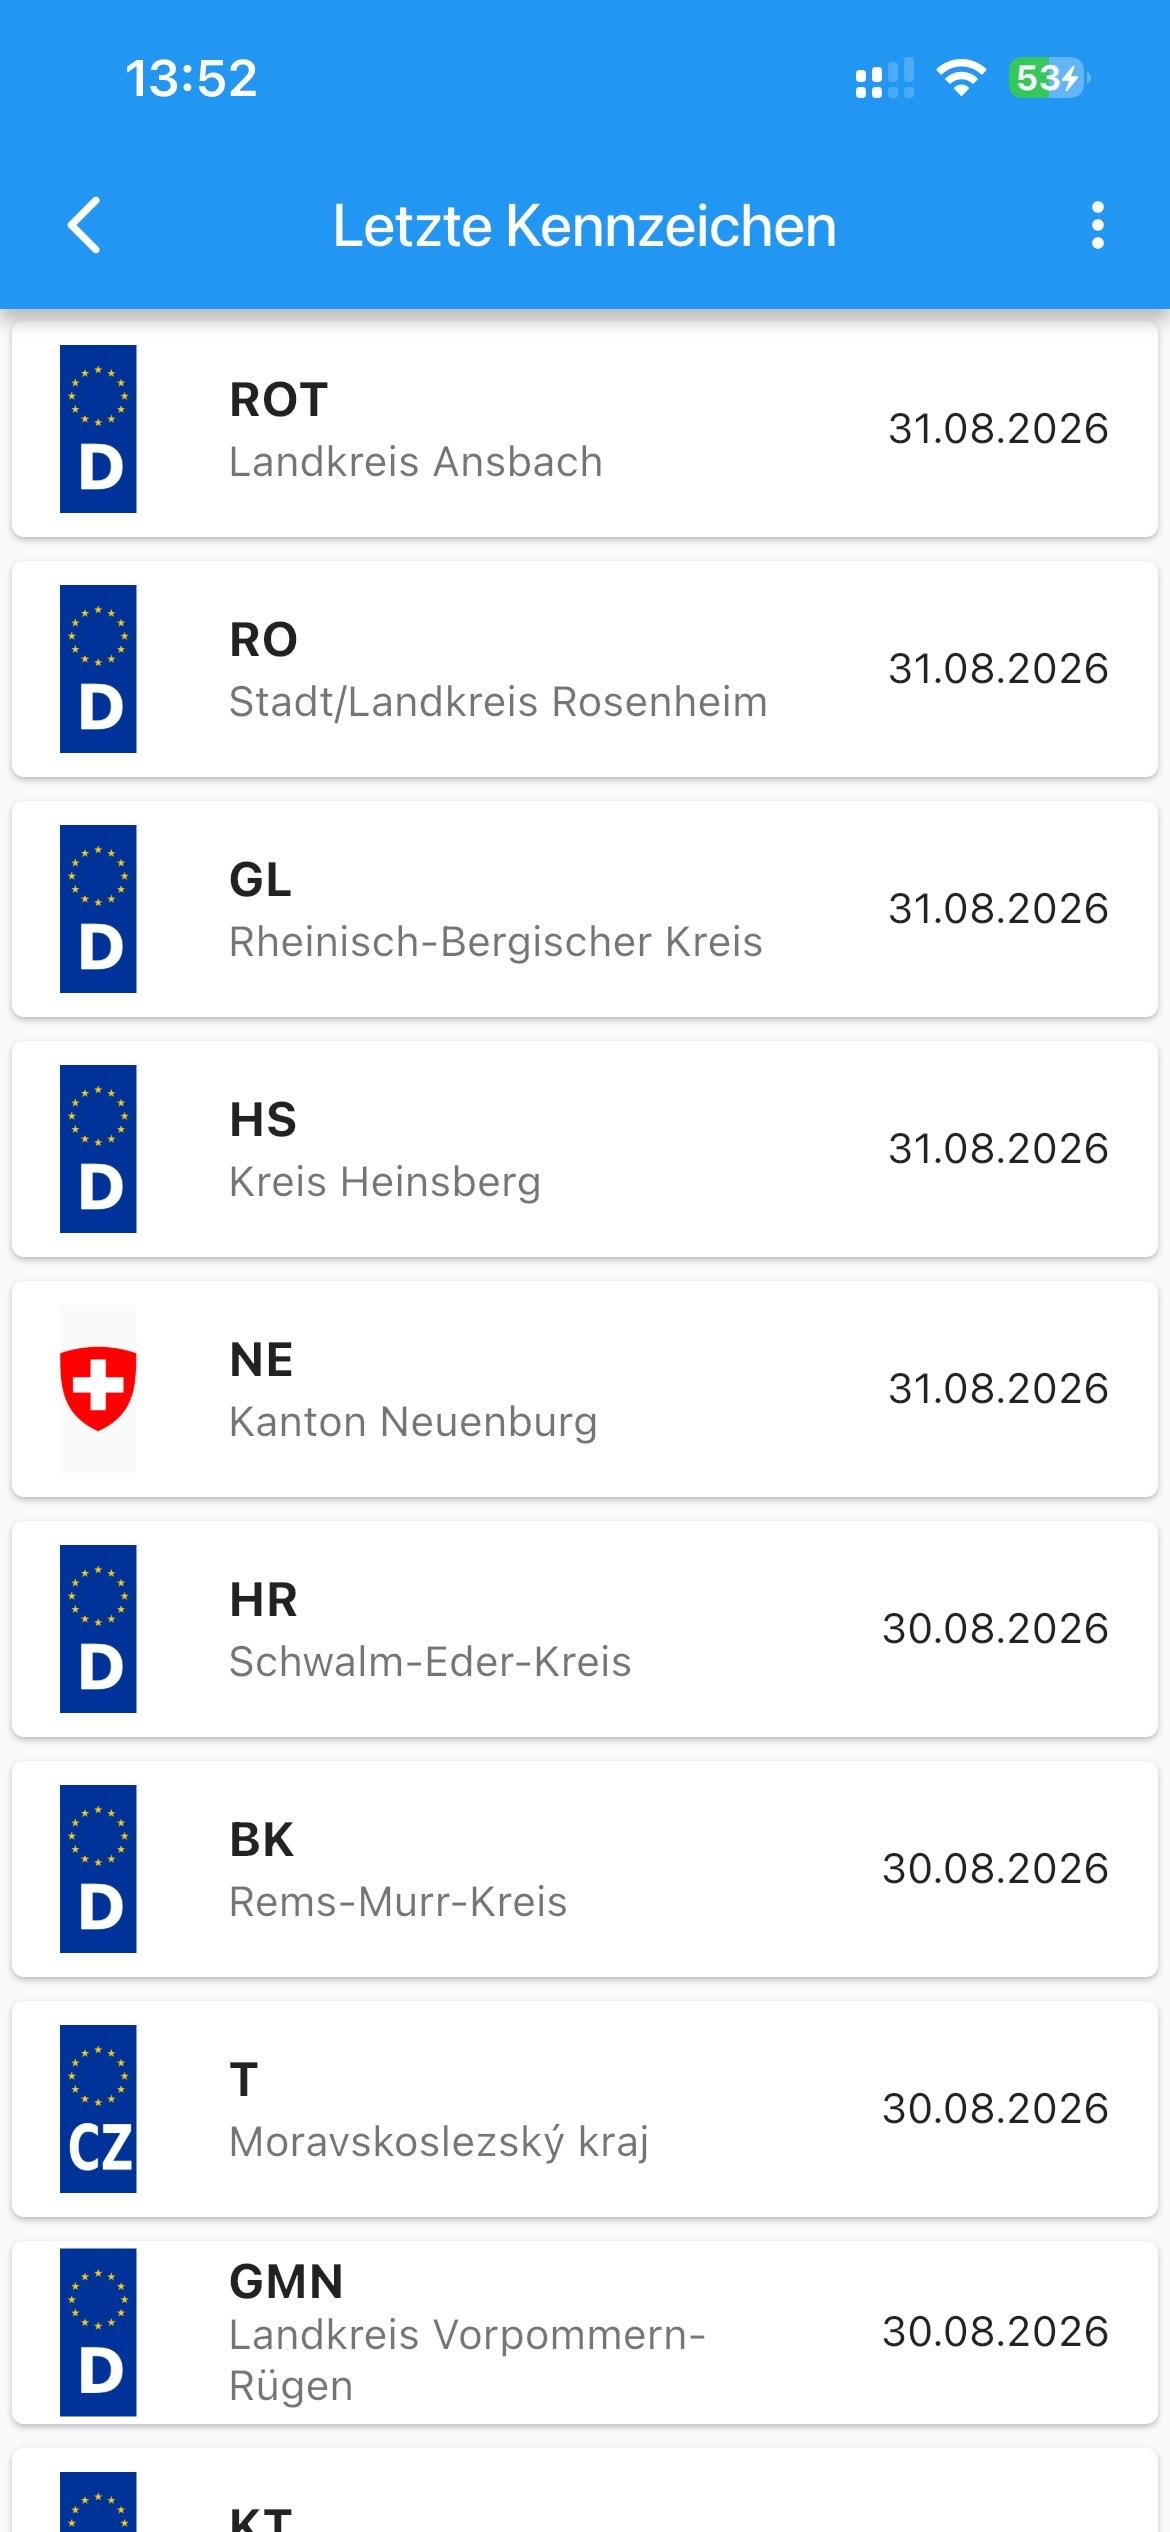
Task: Open the Kanton Neuenburg entry
Action: pos(584,1389)
